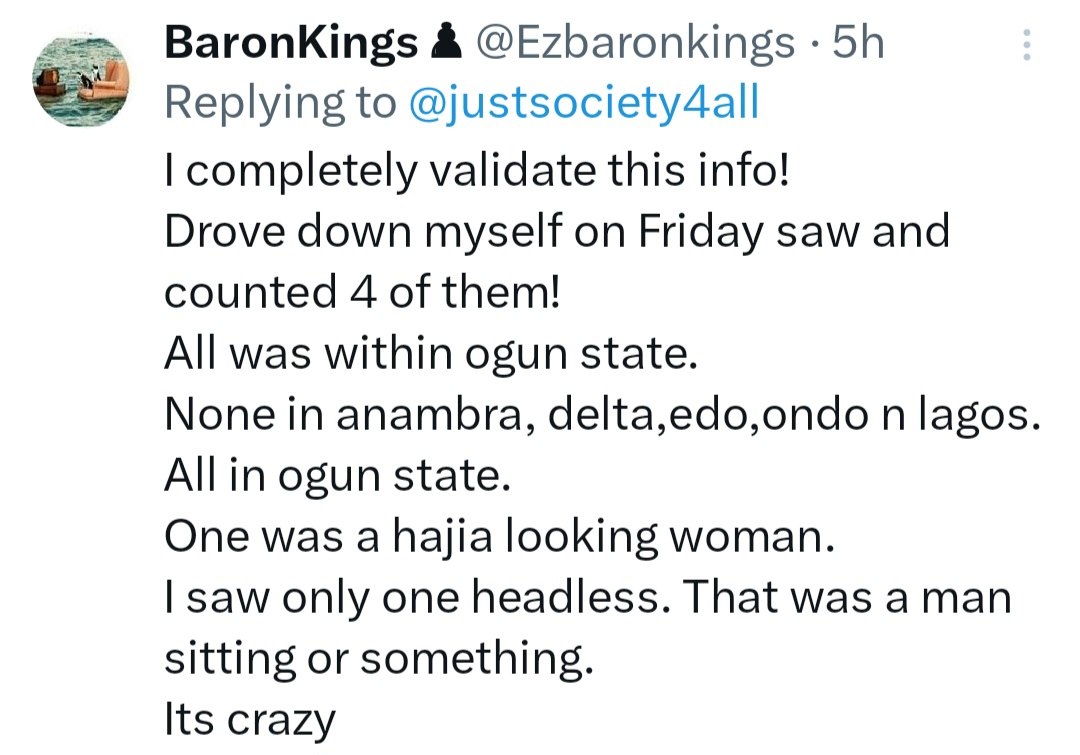Click the final line 'Its crazy'
1080x755 pixels.
pos(249,720)
